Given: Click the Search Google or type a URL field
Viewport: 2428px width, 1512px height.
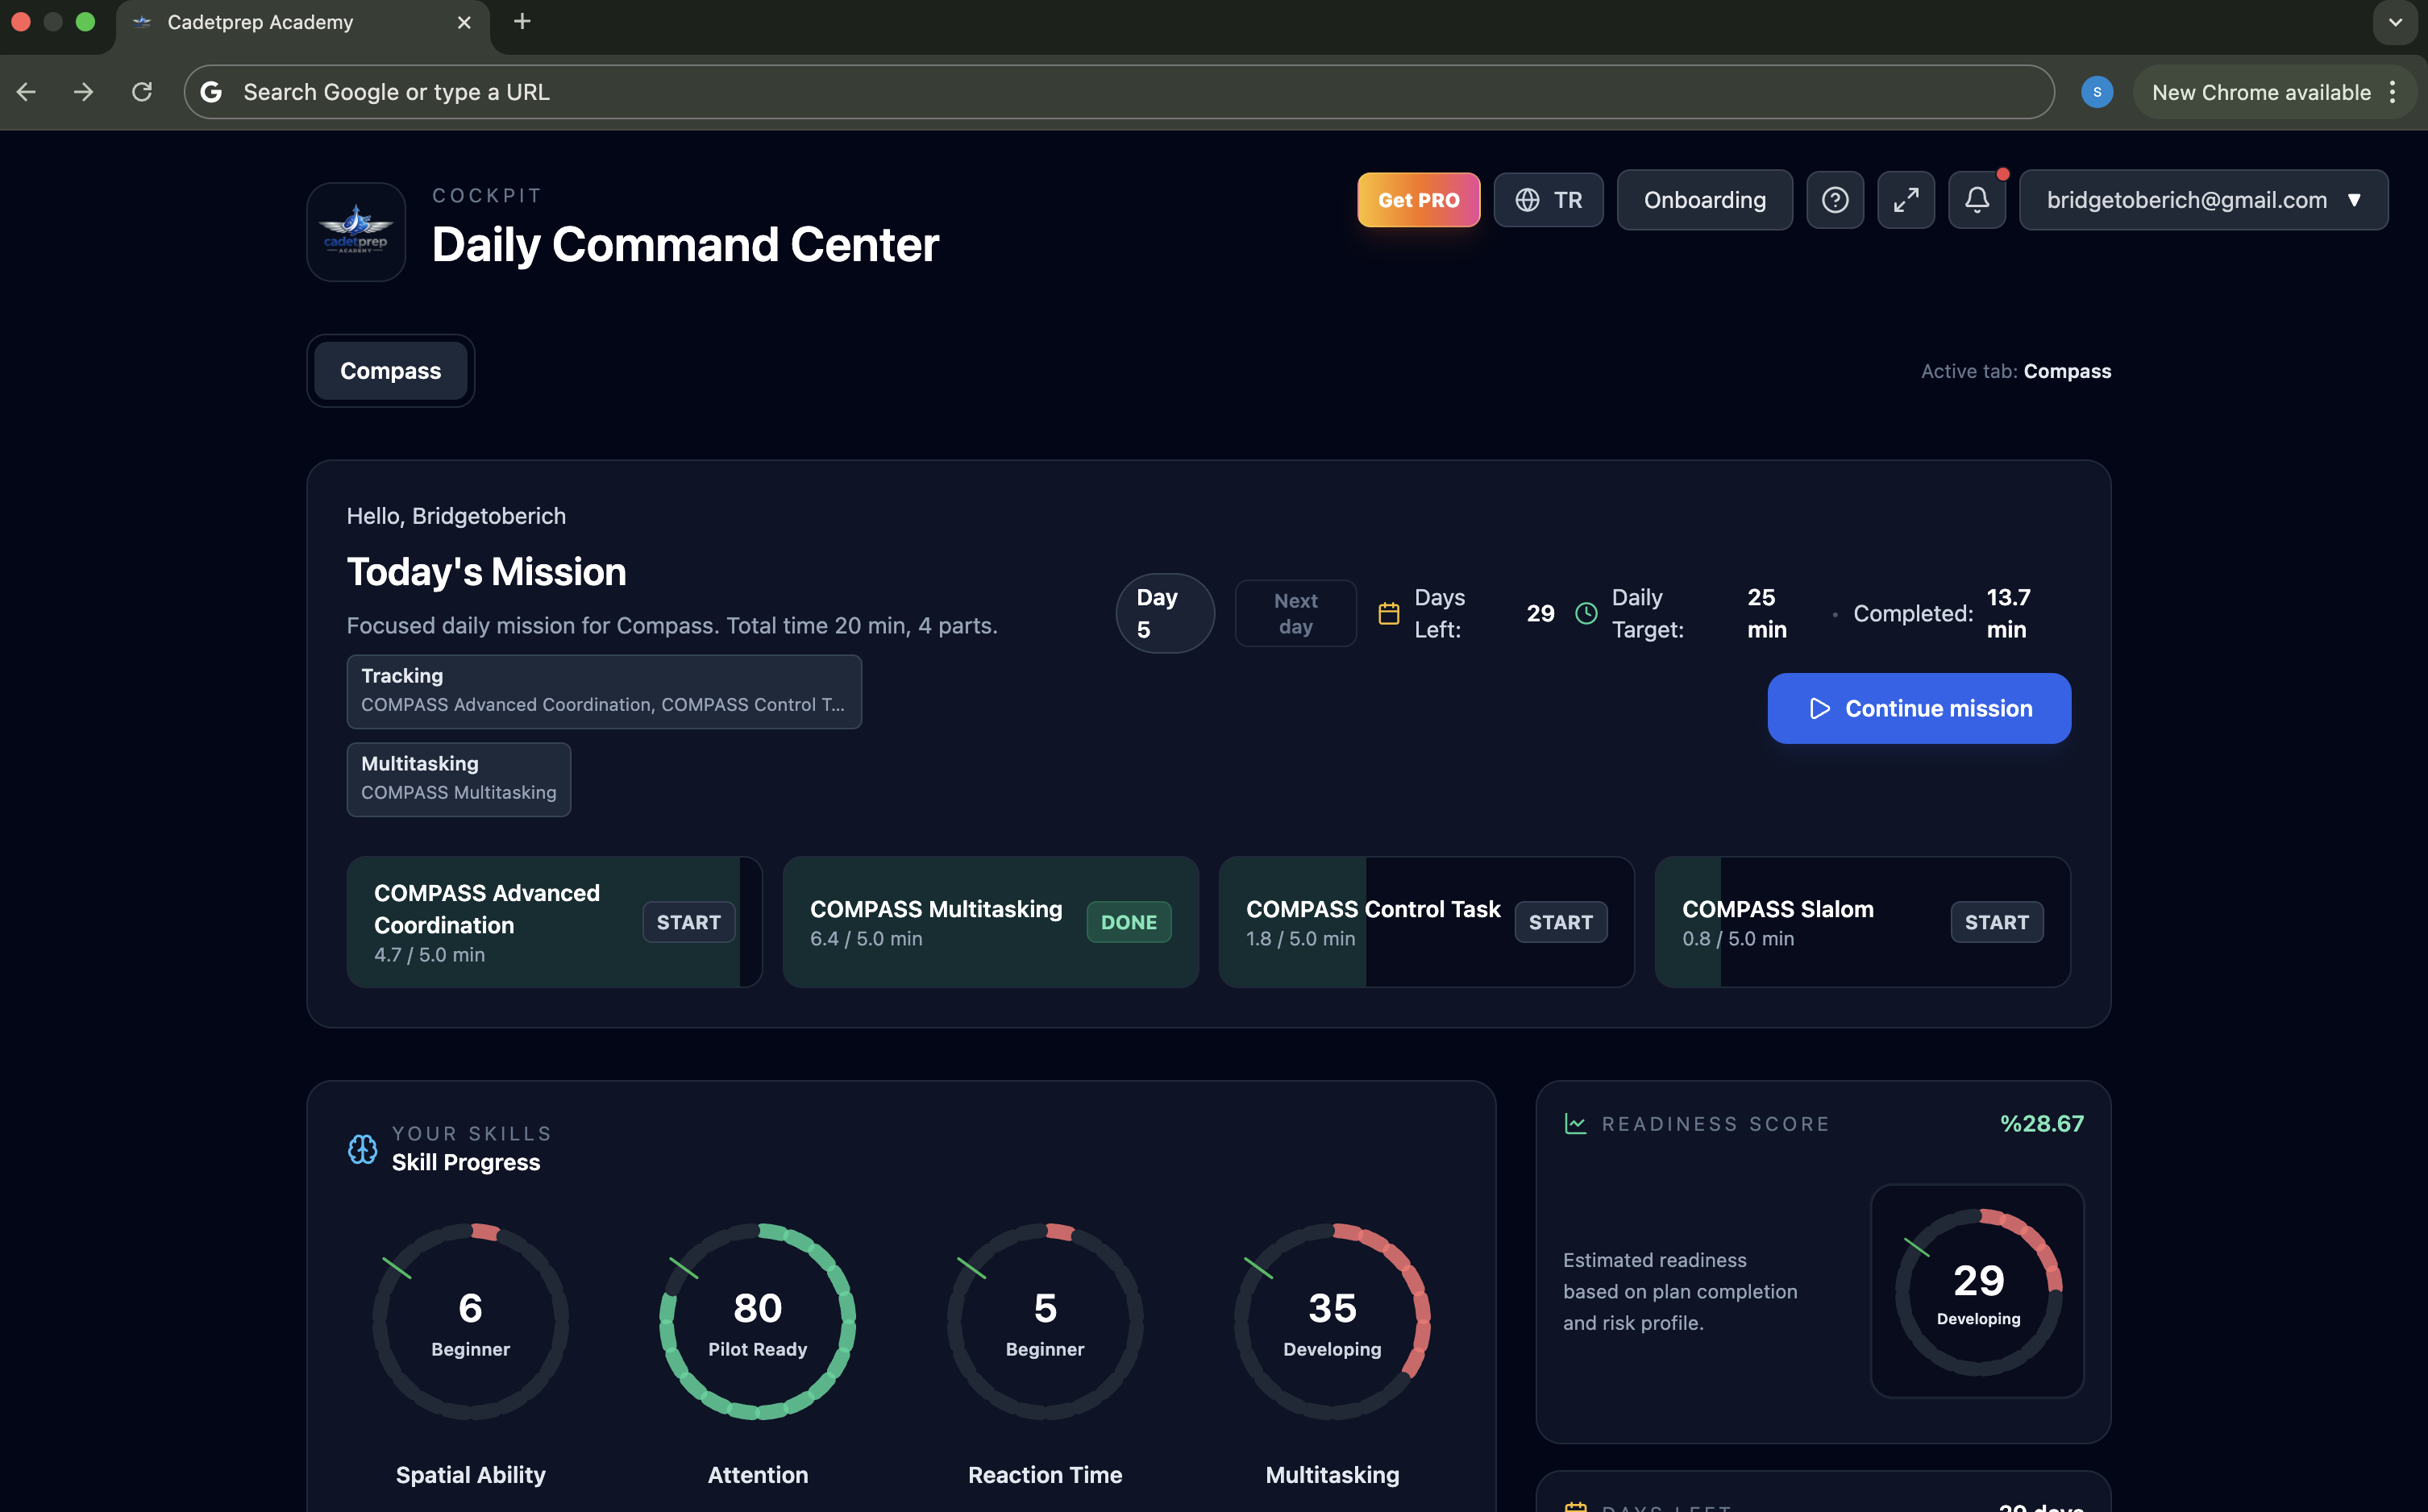Looking at the screenshot, I should click(1118, 92).
